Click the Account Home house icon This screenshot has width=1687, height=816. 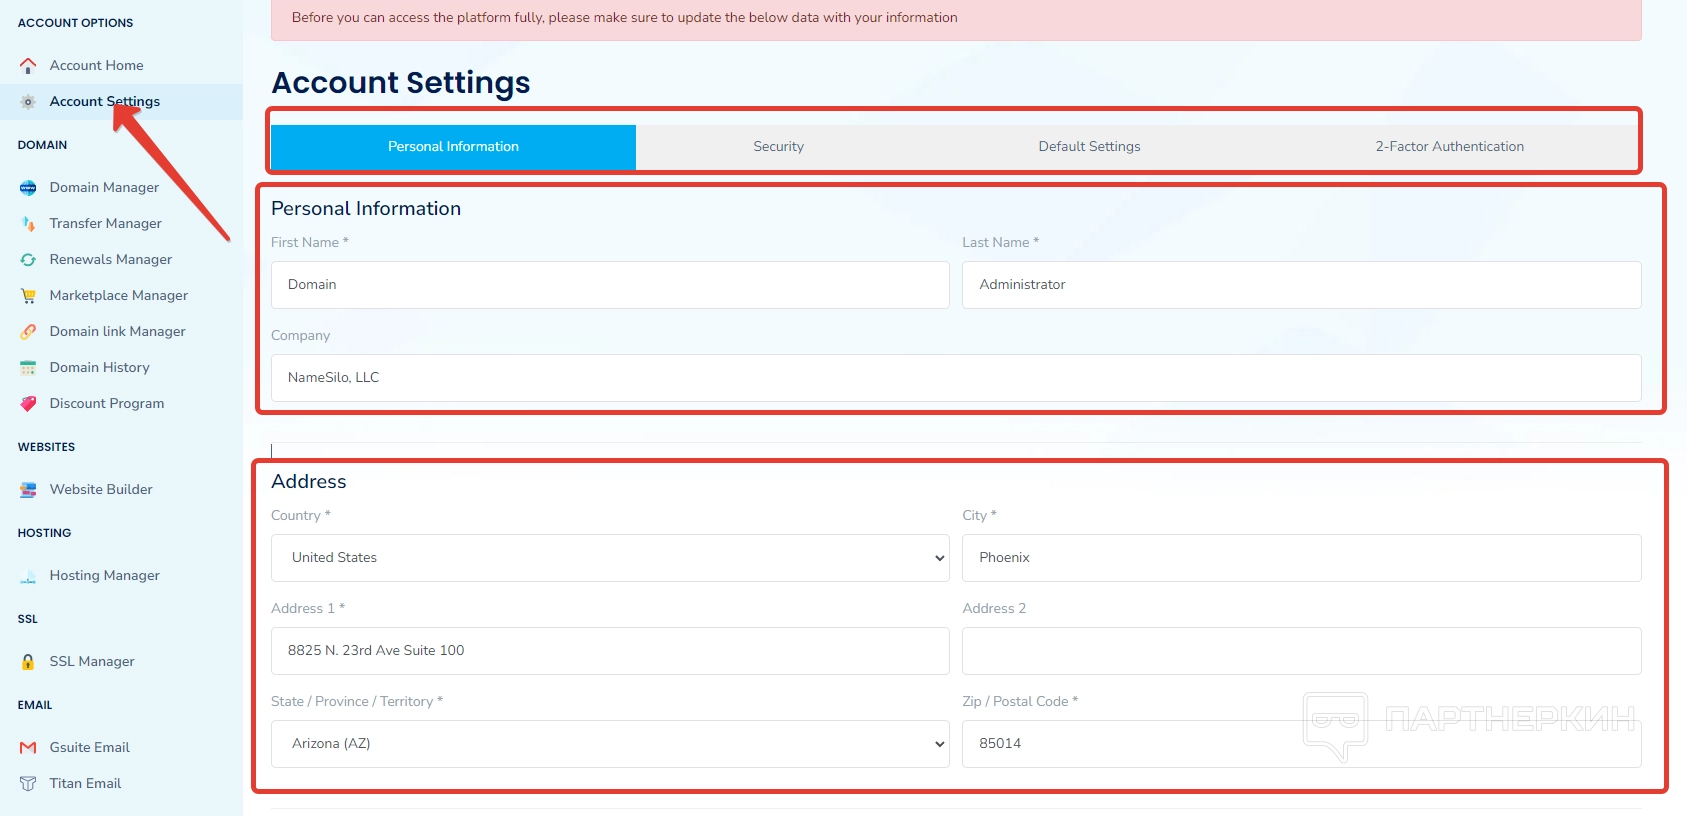click(28, 66)
